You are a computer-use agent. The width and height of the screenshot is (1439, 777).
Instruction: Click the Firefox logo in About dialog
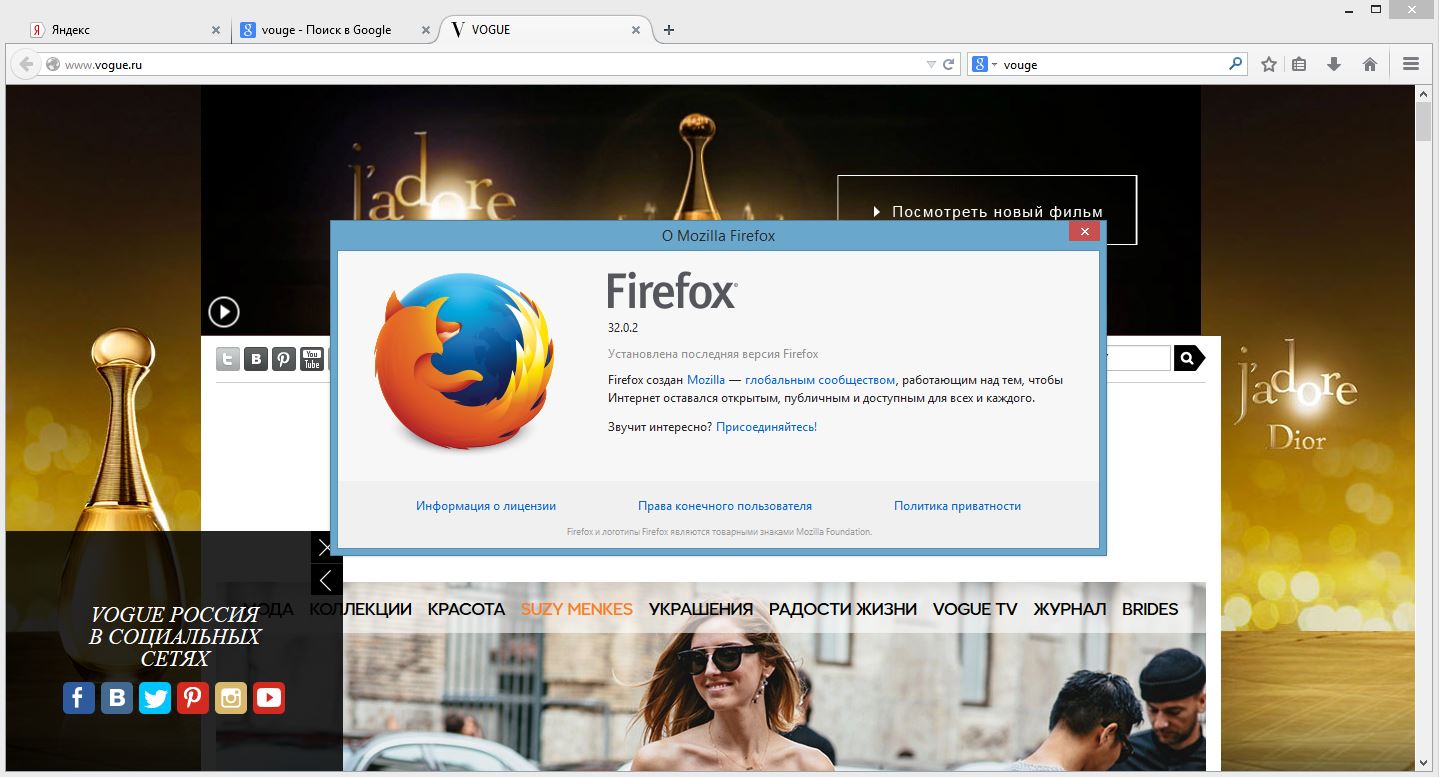click(x=464, y=362)
